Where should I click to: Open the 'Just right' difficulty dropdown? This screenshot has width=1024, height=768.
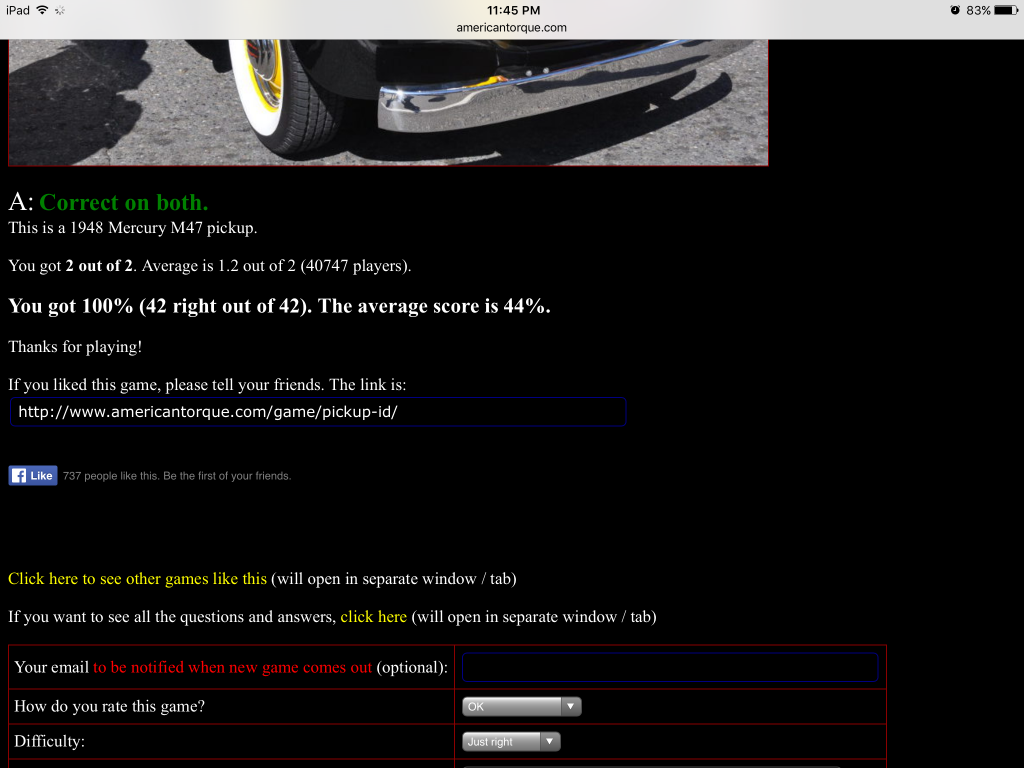tap(511, 742)
